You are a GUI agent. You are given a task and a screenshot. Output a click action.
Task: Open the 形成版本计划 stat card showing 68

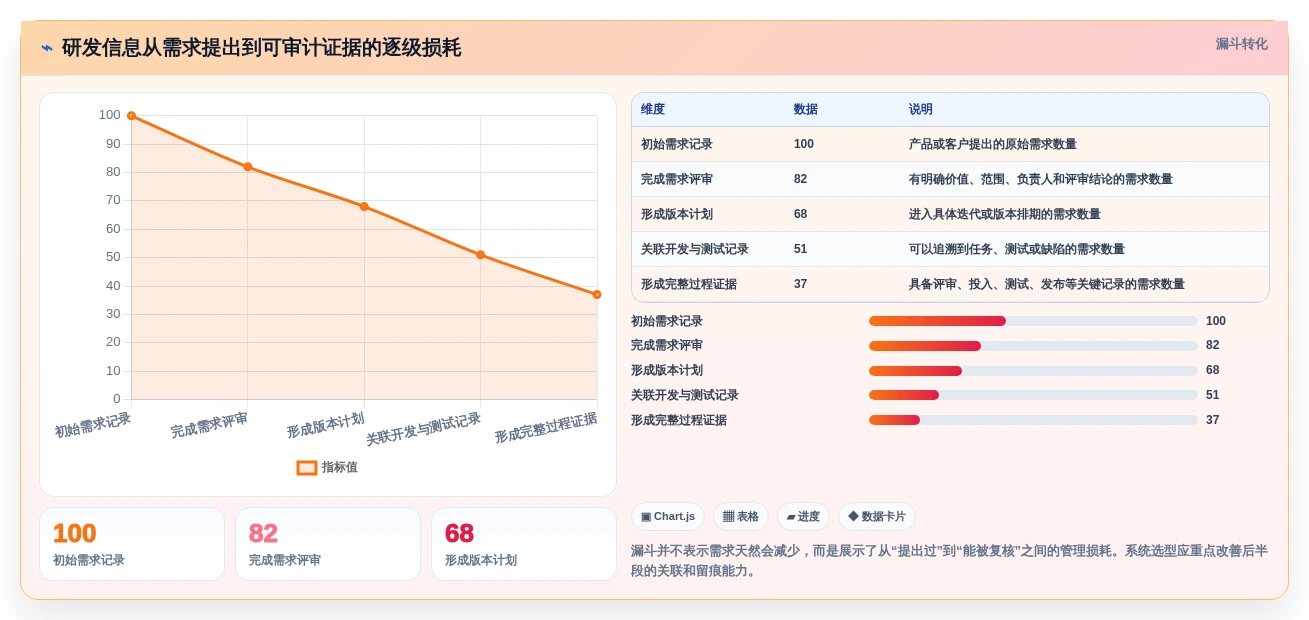(x=524, y=544)
